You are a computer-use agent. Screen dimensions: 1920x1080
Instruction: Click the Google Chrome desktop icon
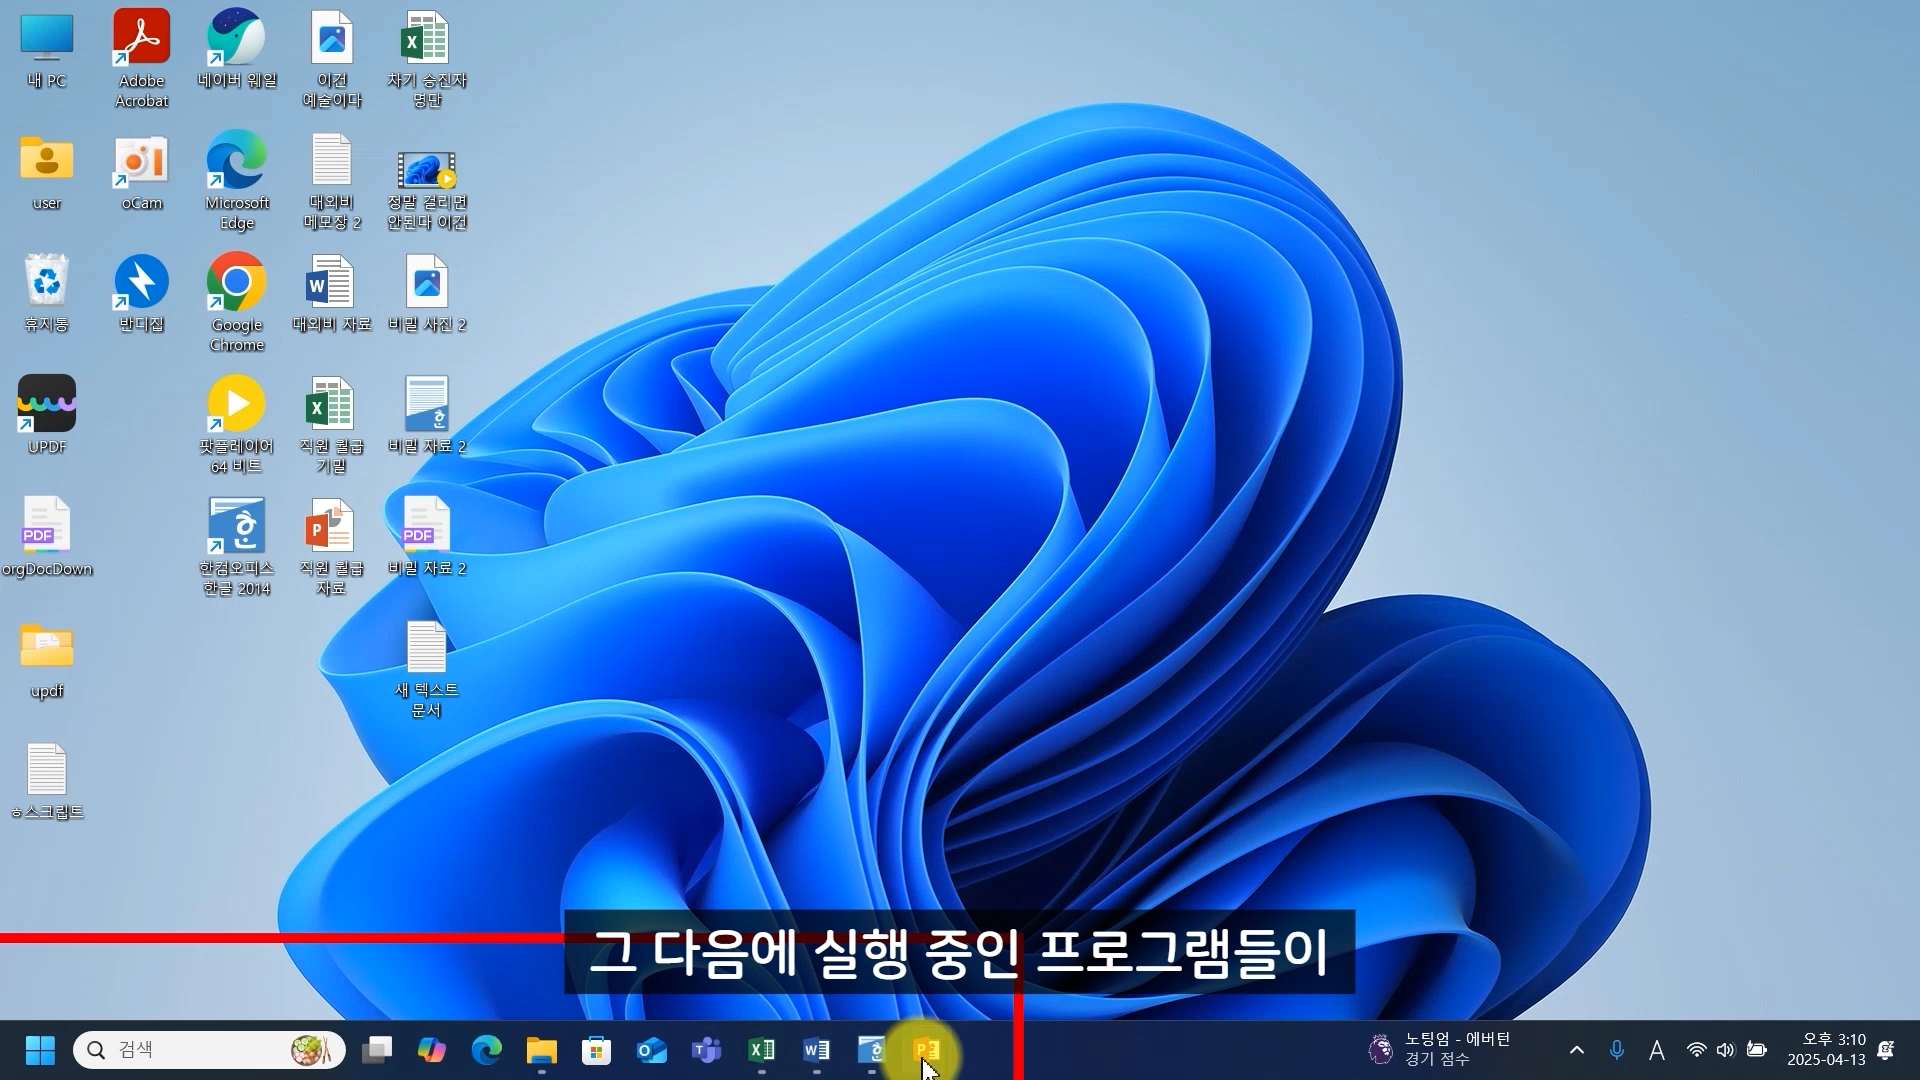(x=236, y=284)
